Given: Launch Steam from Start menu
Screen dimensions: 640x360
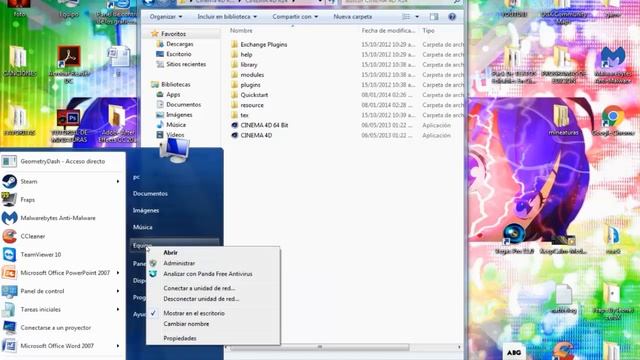Looking at the screenshot, I should (x=62, y=181).
